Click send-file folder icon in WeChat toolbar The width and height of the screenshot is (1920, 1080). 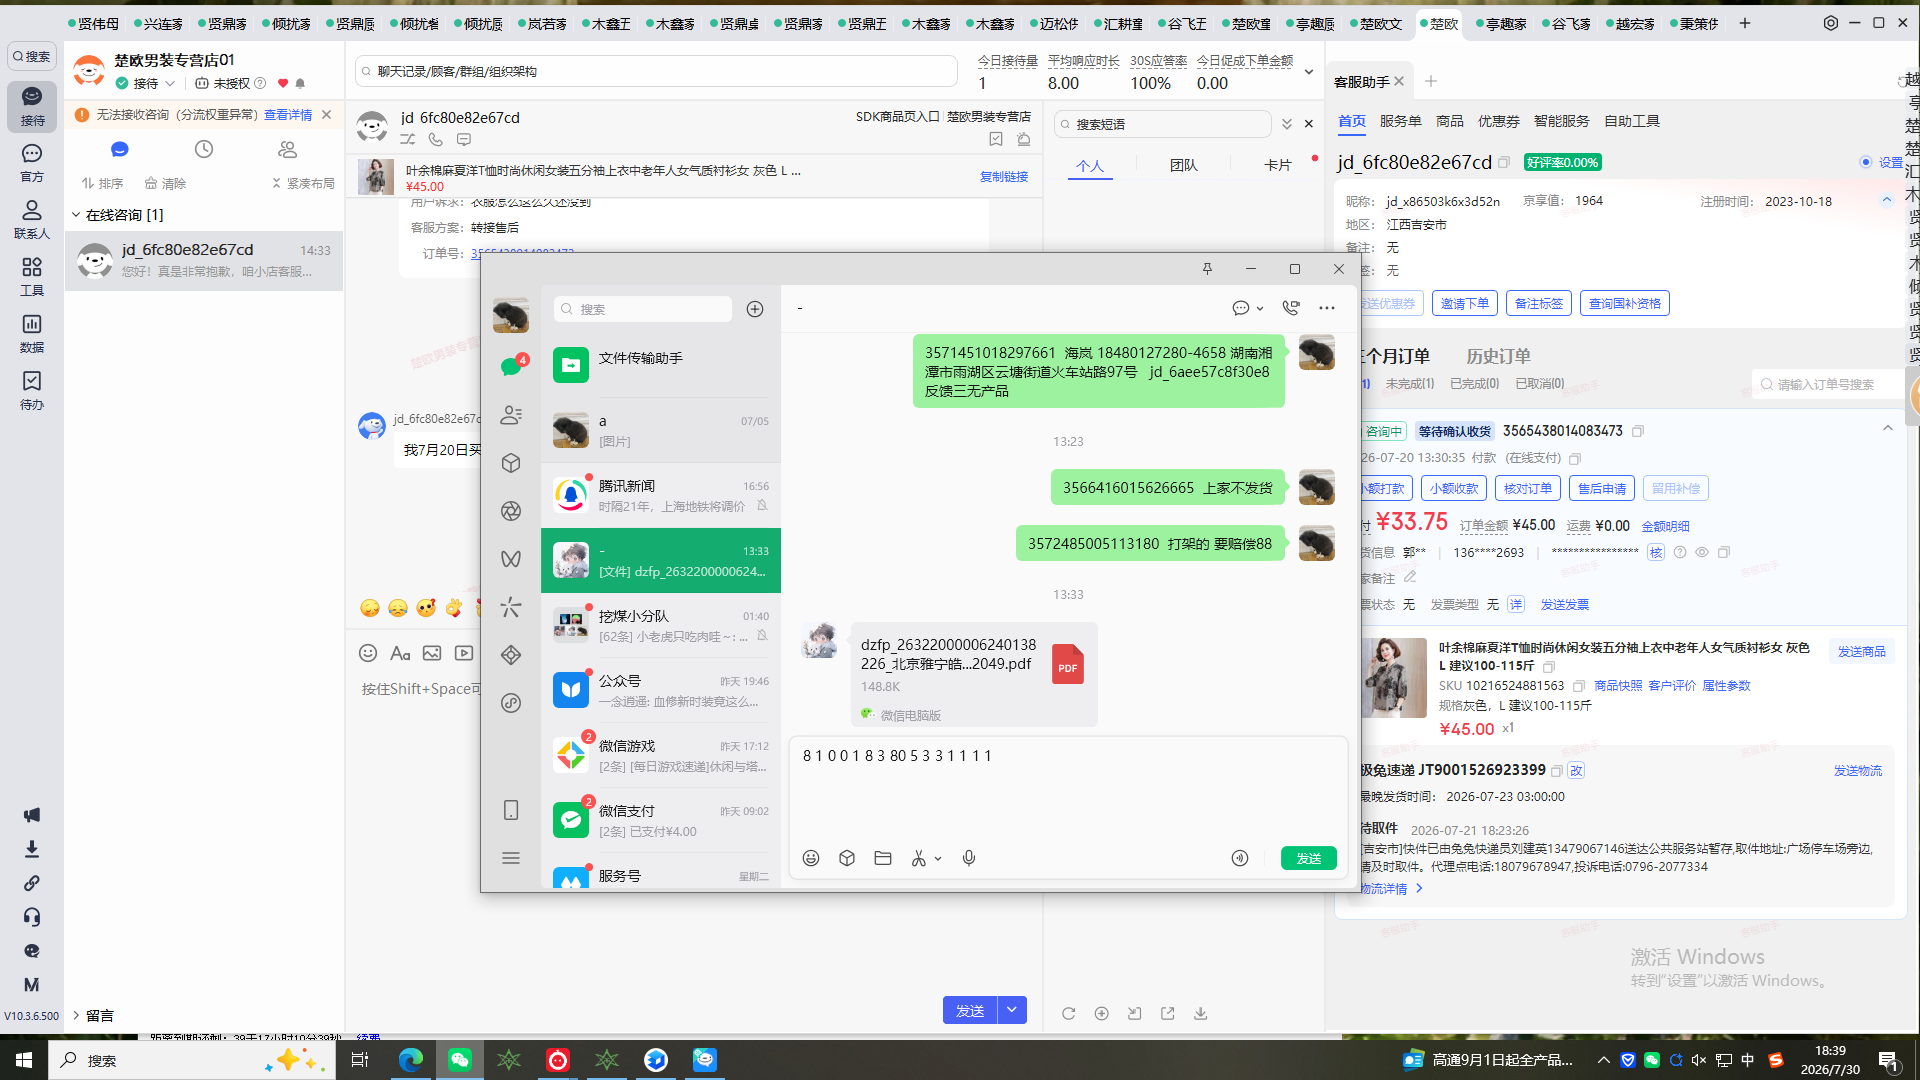[x=883, y=858]
